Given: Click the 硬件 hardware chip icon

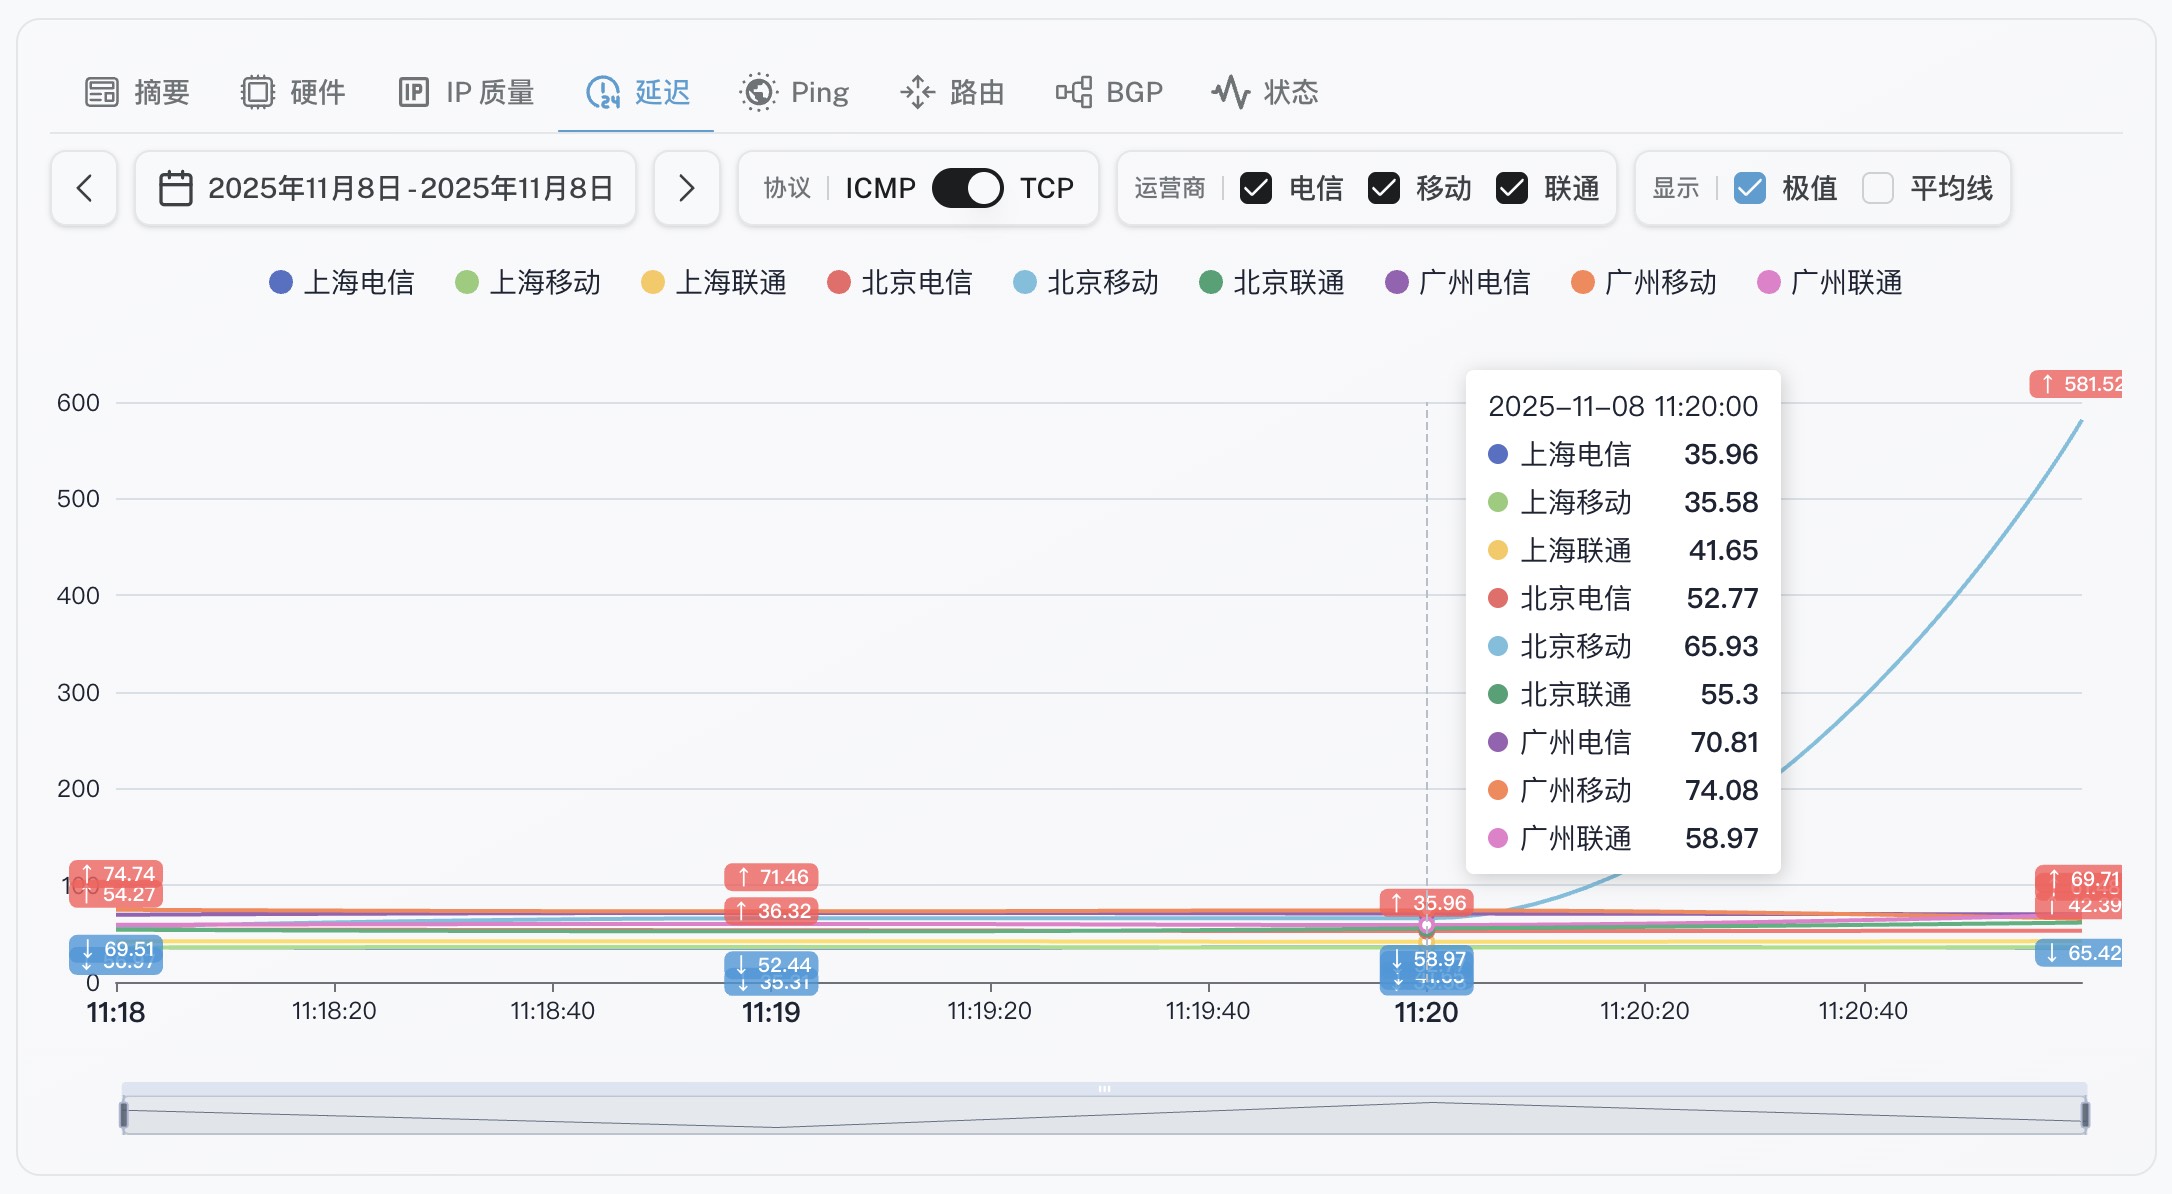Looking at the screenshot, I should pos(258,92).
